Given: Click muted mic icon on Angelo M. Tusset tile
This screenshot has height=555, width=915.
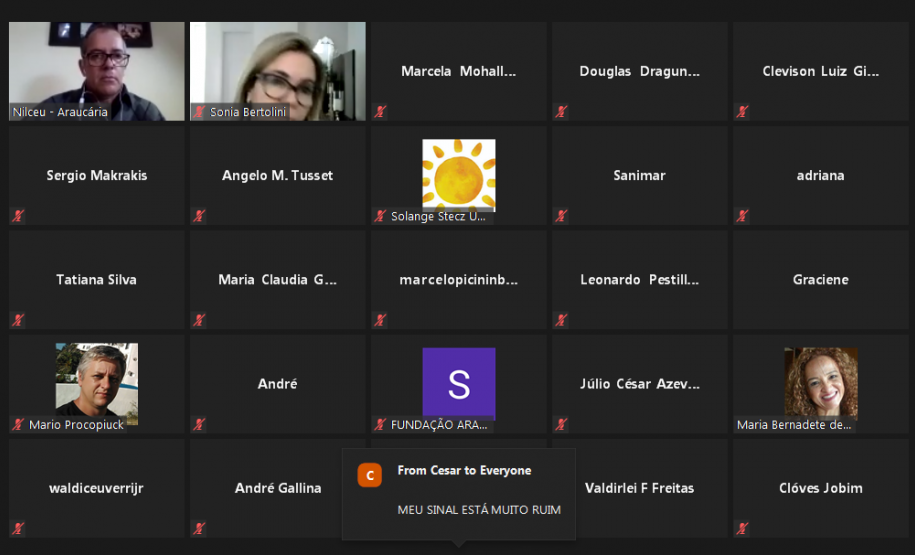Looking at the screenshot, I should (x=199, y=216).
